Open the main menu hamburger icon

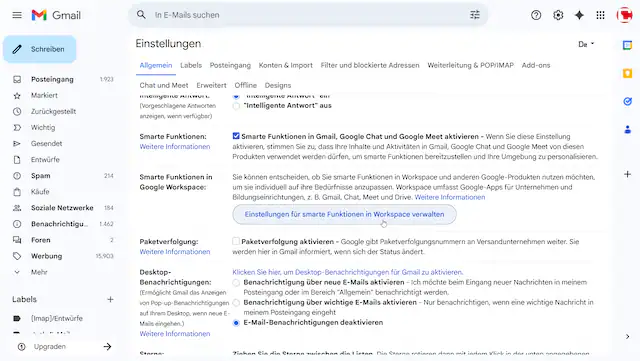click(17, 15)
